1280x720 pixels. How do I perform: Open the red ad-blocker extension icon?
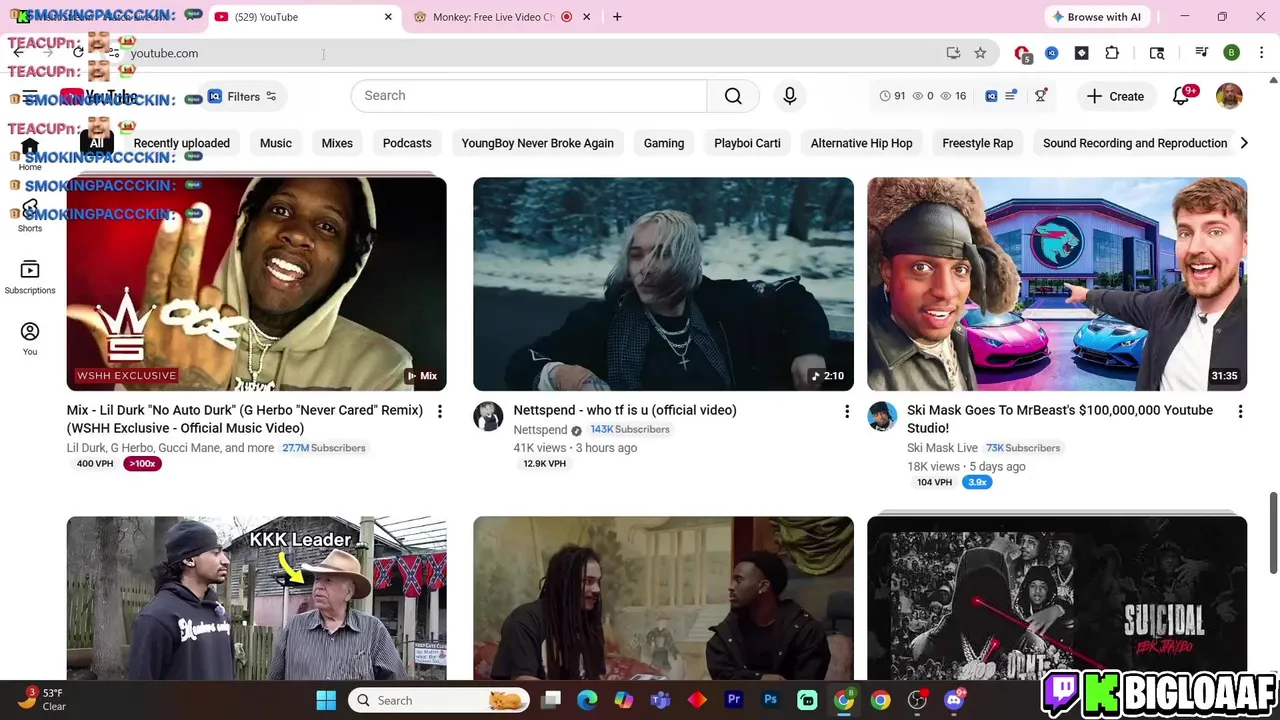(1022, 54)
